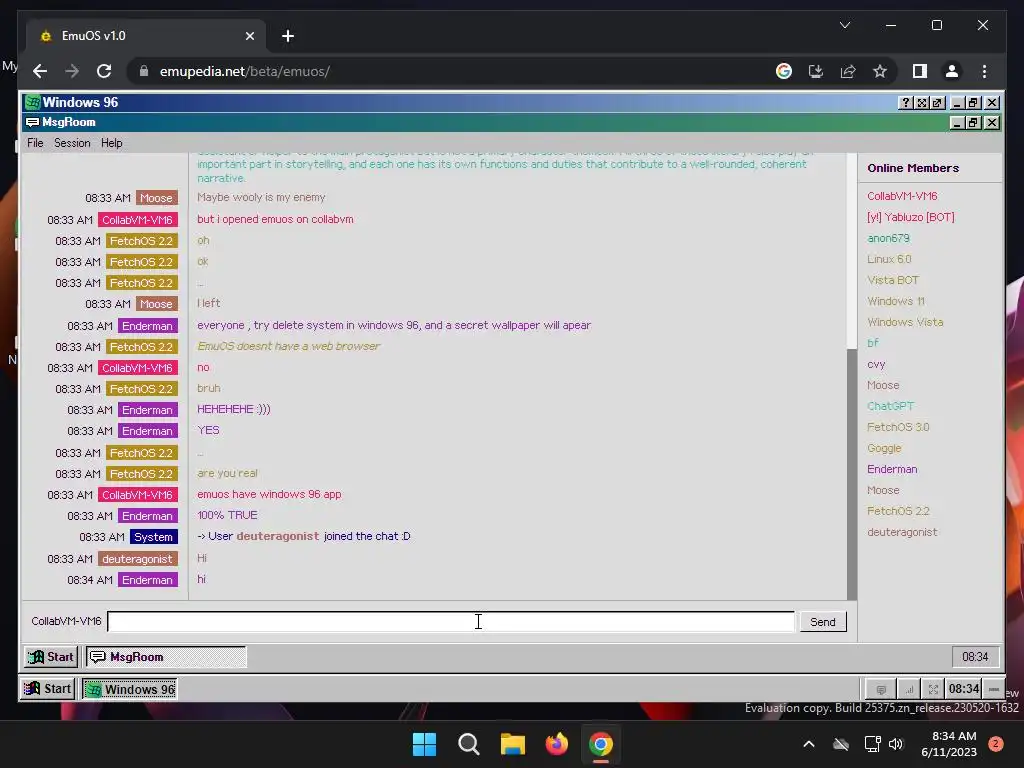Reload the page with the refresh button

click(104, 71)
